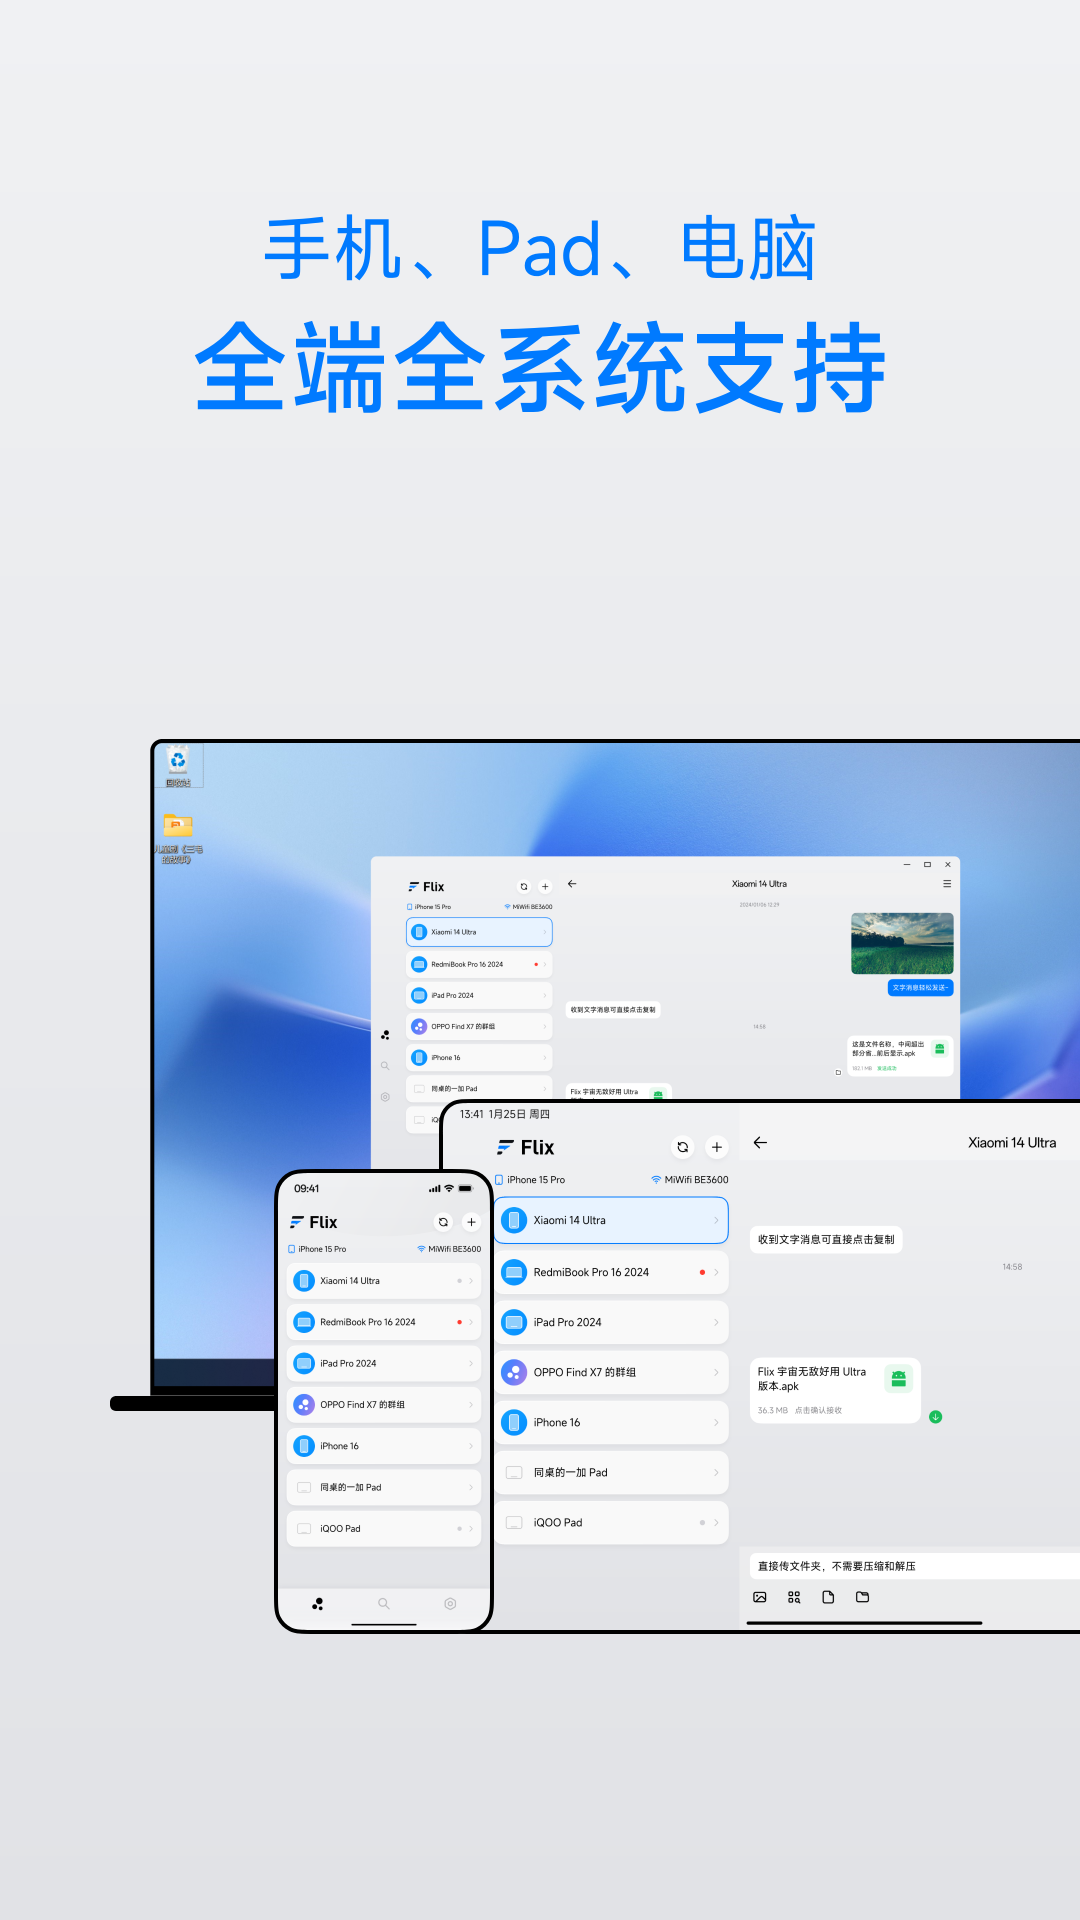Click the blue 文字消息轻松发送 bubble in the laptop chat

click(x=921, y=987)
